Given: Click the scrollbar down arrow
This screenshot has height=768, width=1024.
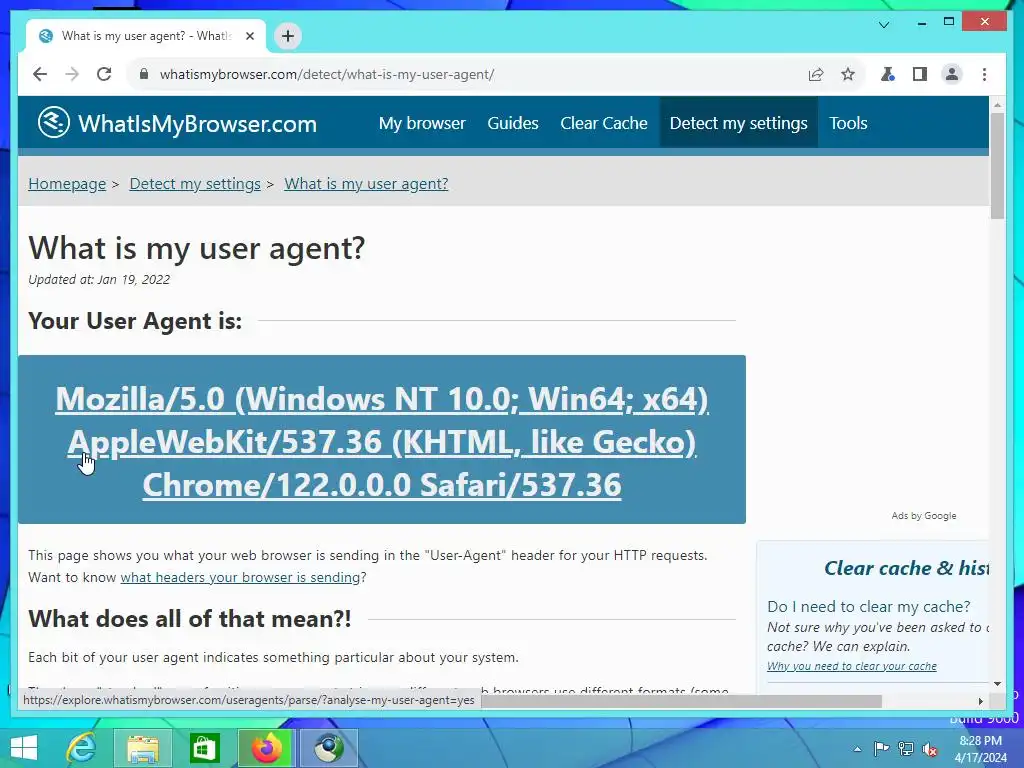Looking at the screenshot, I should [997, 684].
